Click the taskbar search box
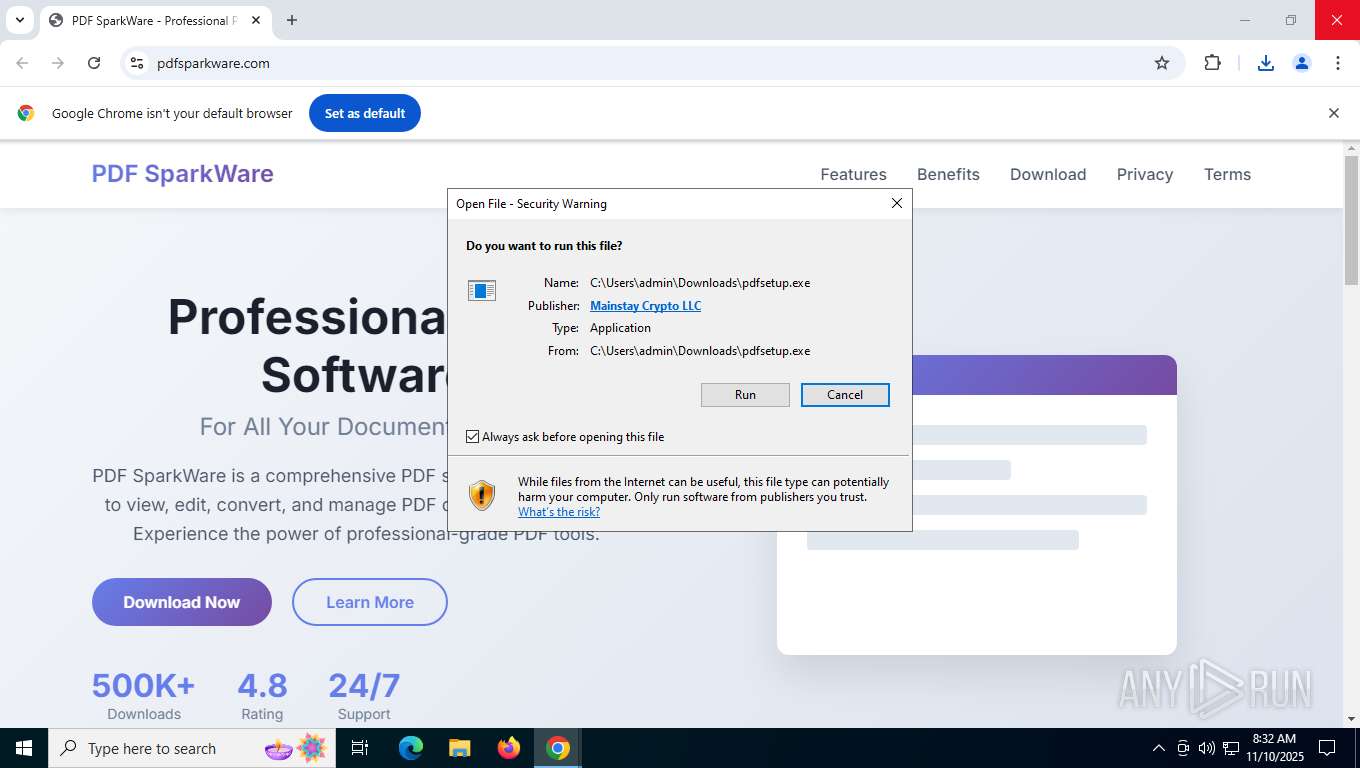 (x=193, y=748)
